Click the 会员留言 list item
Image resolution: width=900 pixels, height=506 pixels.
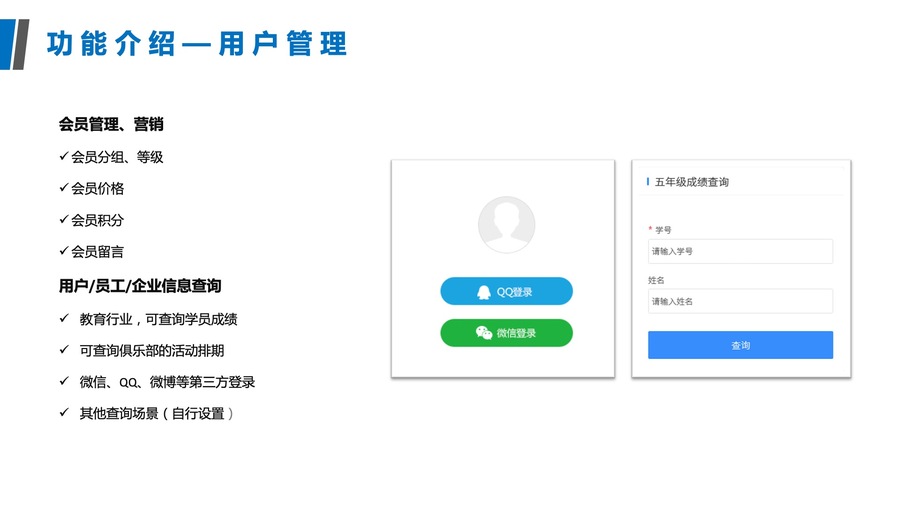pyautogui.click(x=97, y=252)
